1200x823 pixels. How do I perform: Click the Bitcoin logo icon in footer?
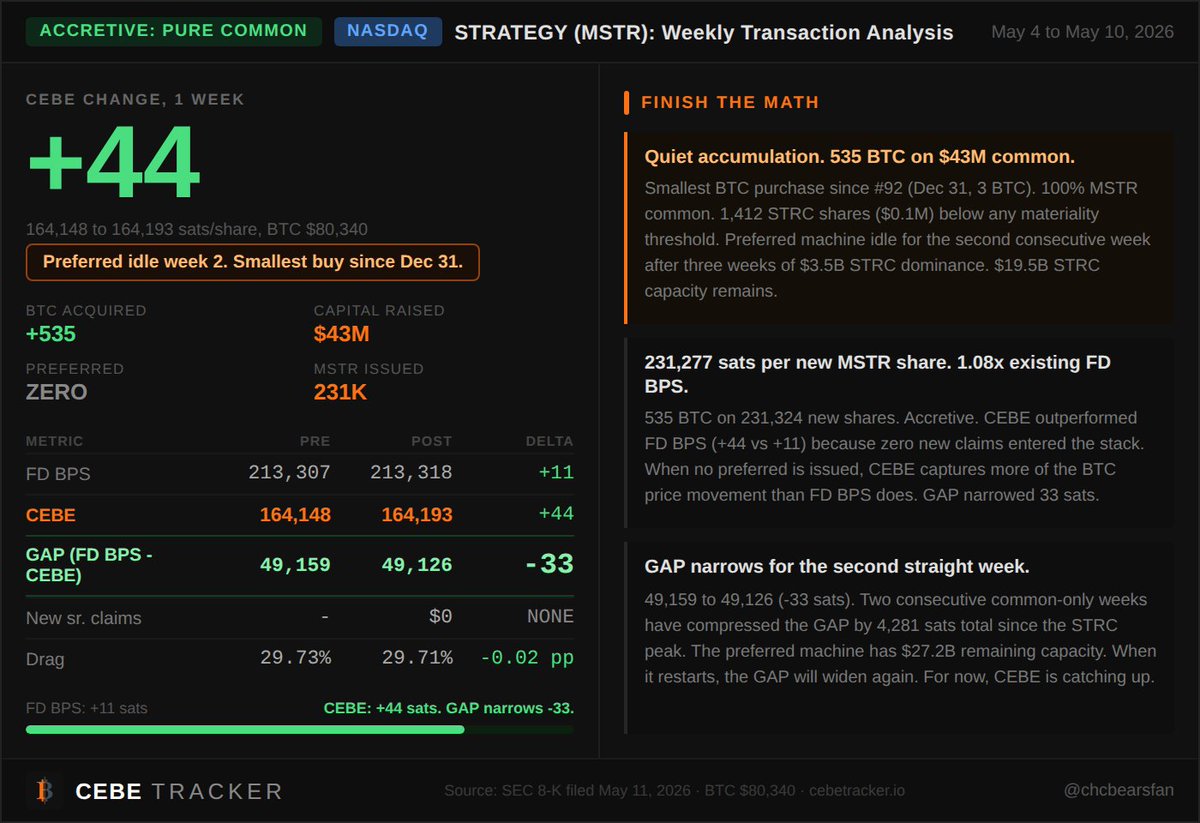tap(44, 791)
